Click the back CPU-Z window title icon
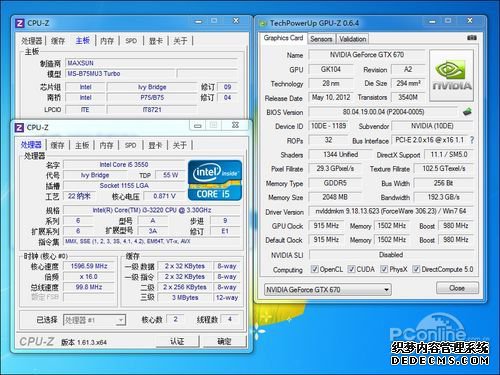 click(20, 23)
